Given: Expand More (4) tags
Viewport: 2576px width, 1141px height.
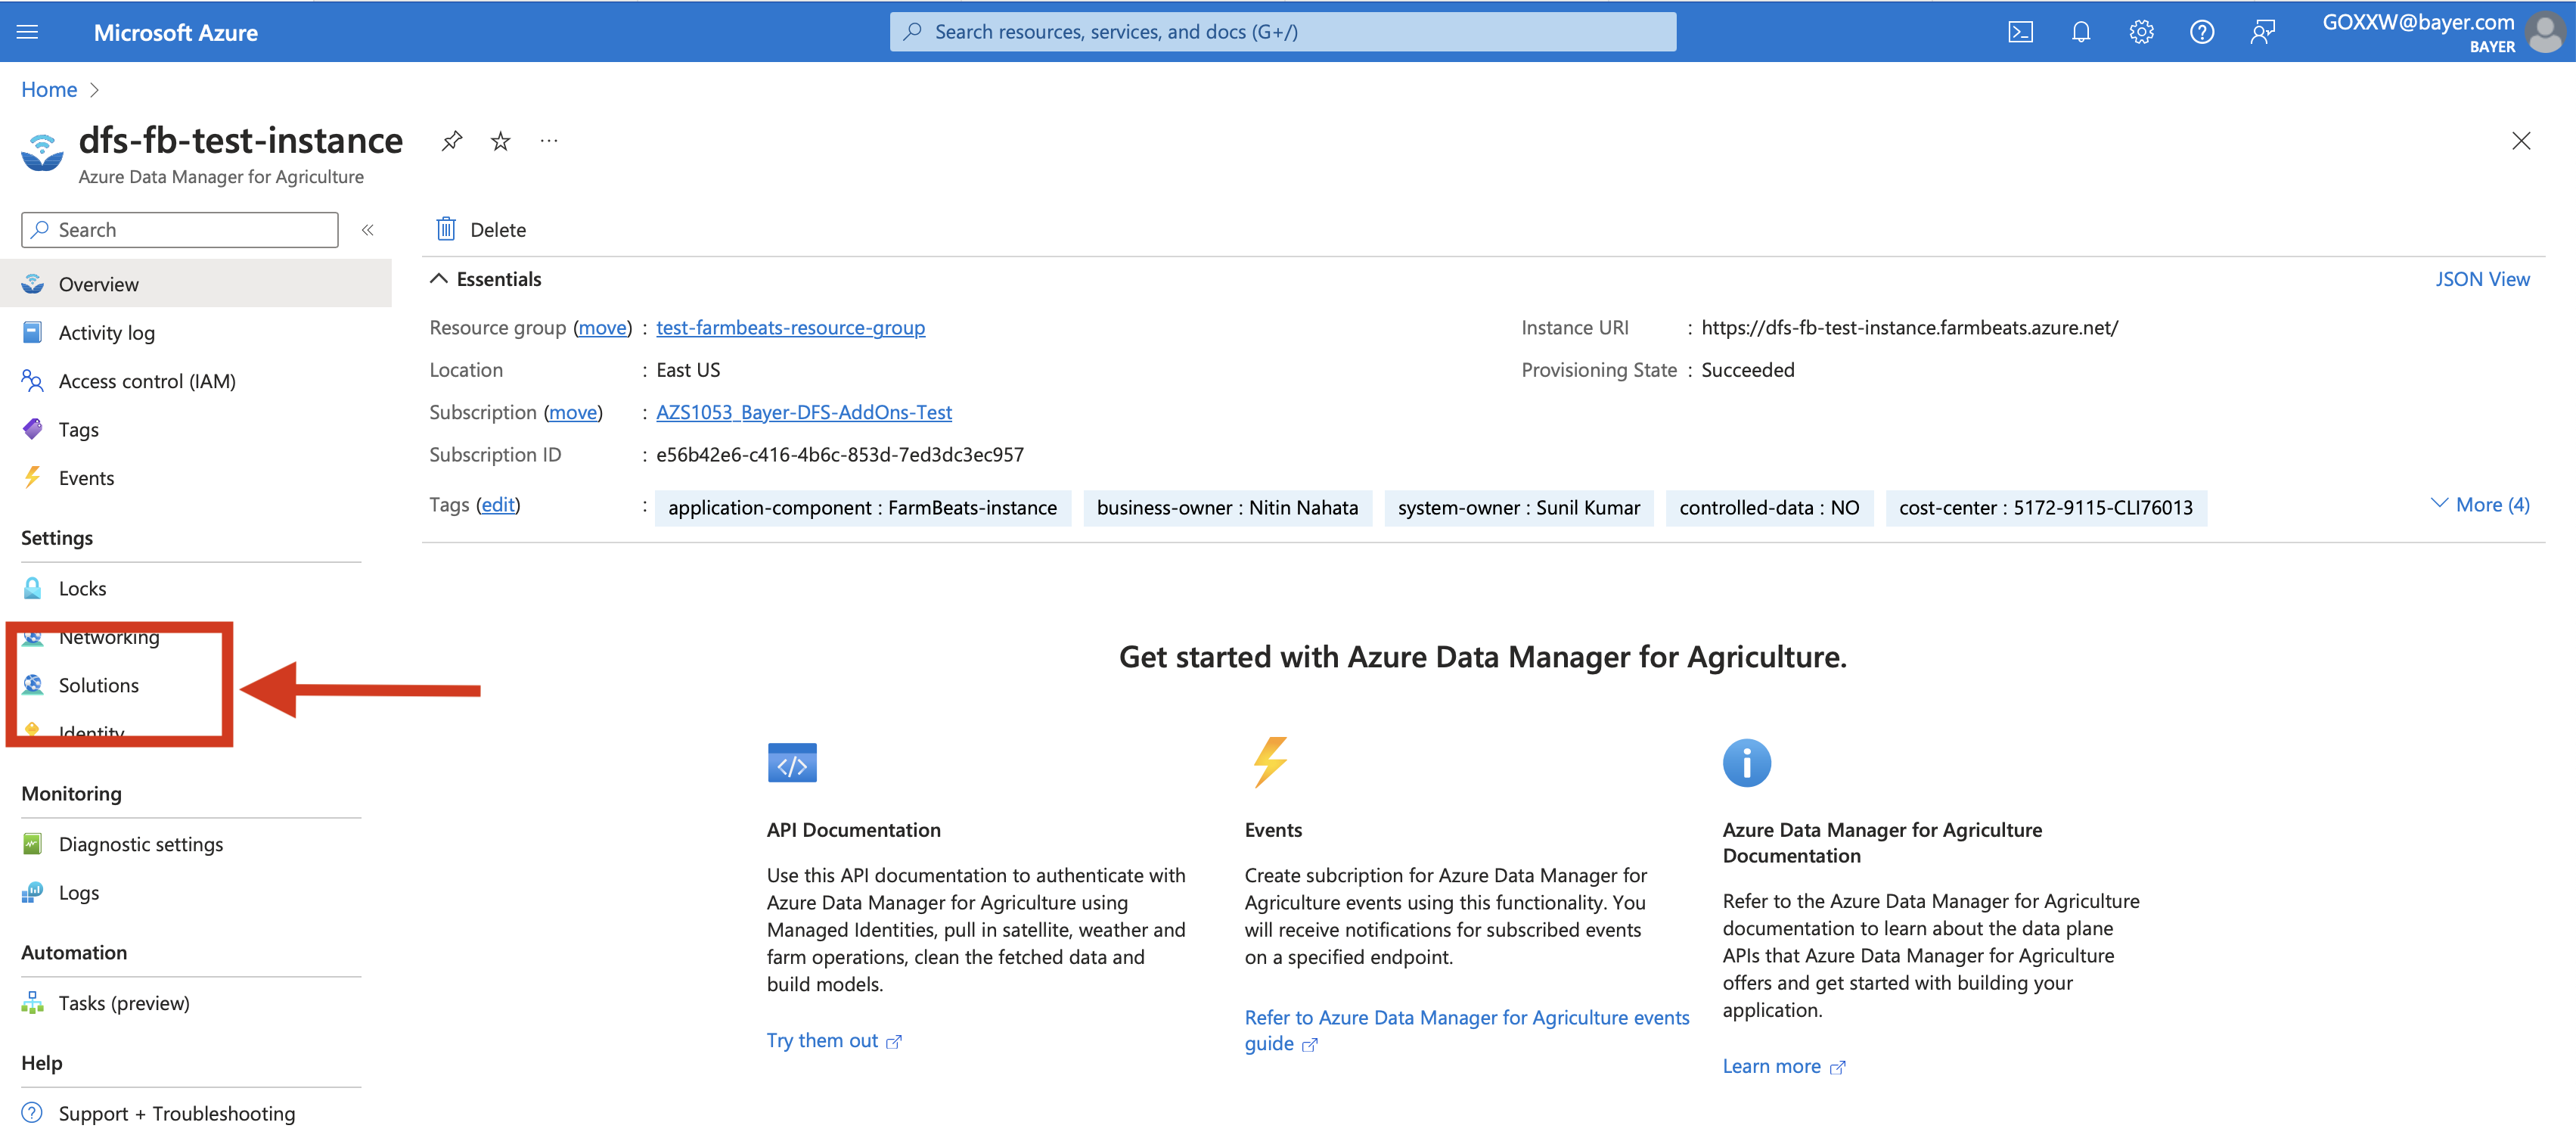Looking at the screenshot, I should pos(2480,504).
